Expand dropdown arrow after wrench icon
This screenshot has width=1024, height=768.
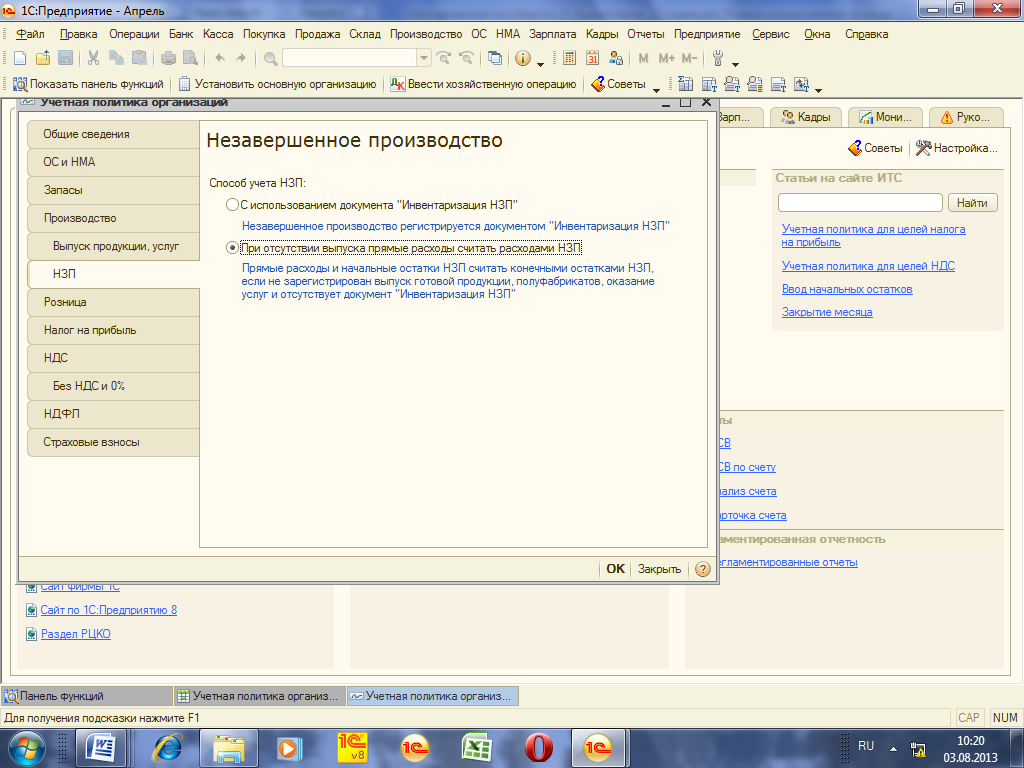735,63
